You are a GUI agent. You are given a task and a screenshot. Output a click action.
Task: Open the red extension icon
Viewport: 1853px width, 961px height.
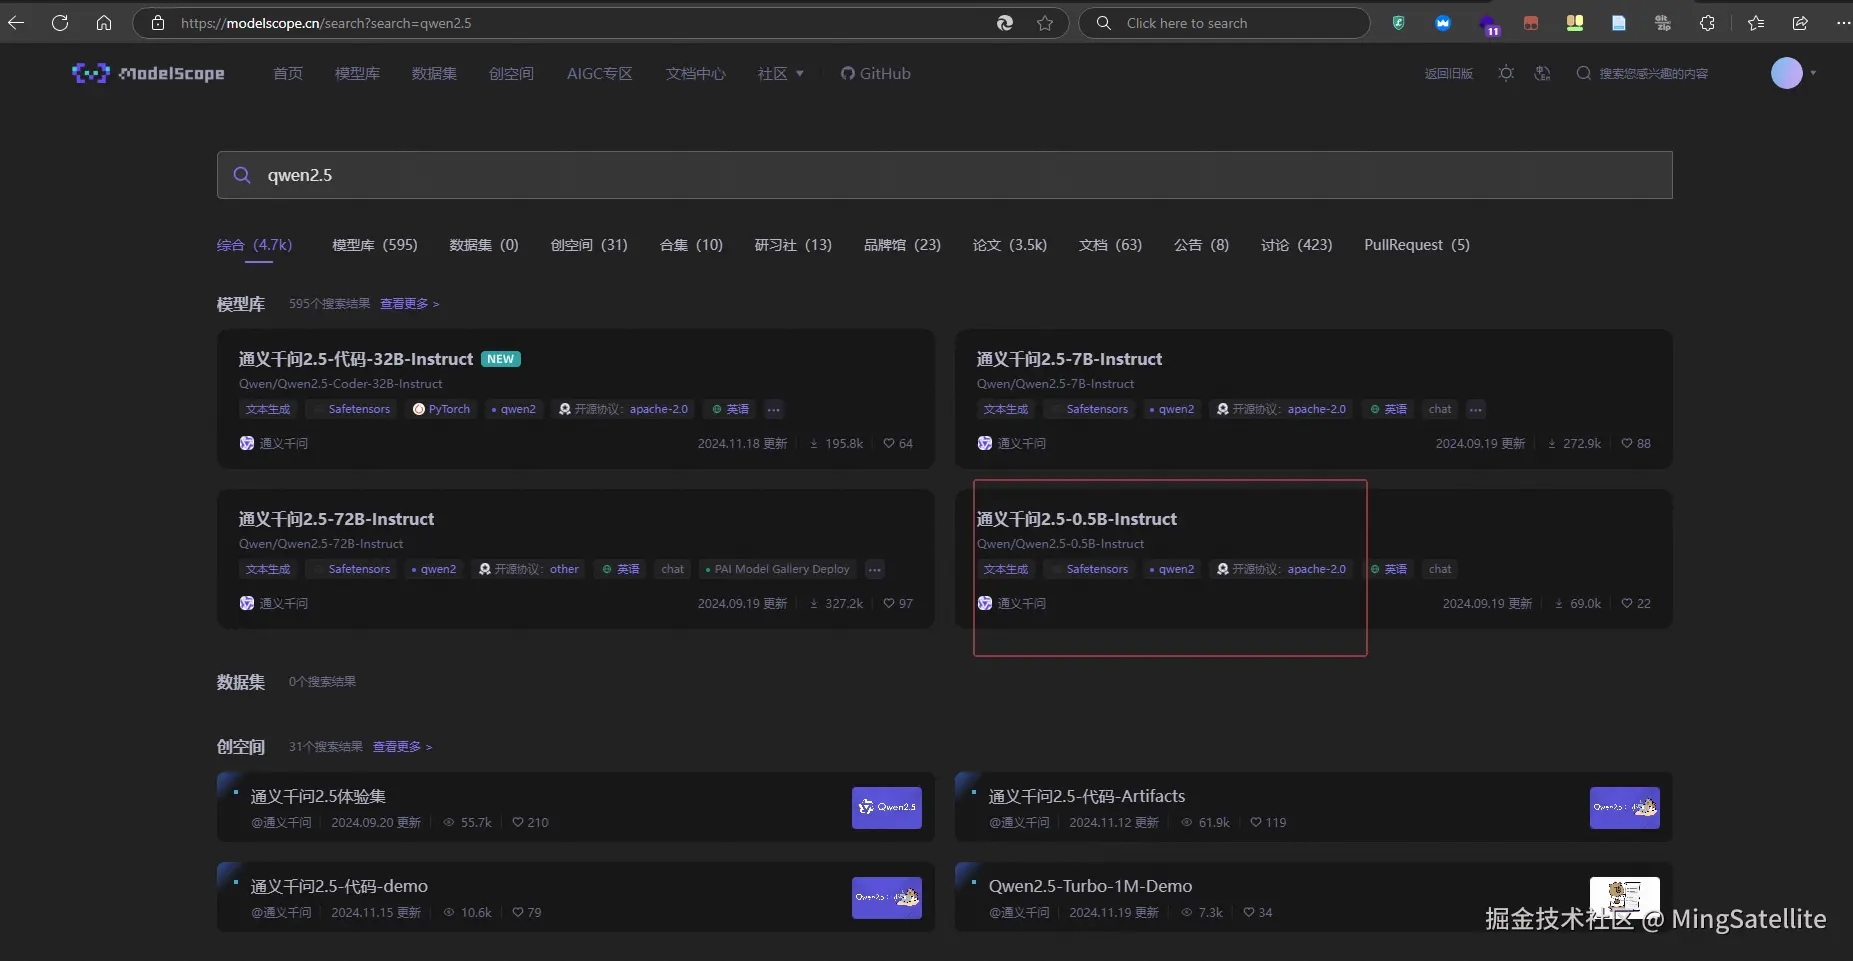pos(1531,23)
